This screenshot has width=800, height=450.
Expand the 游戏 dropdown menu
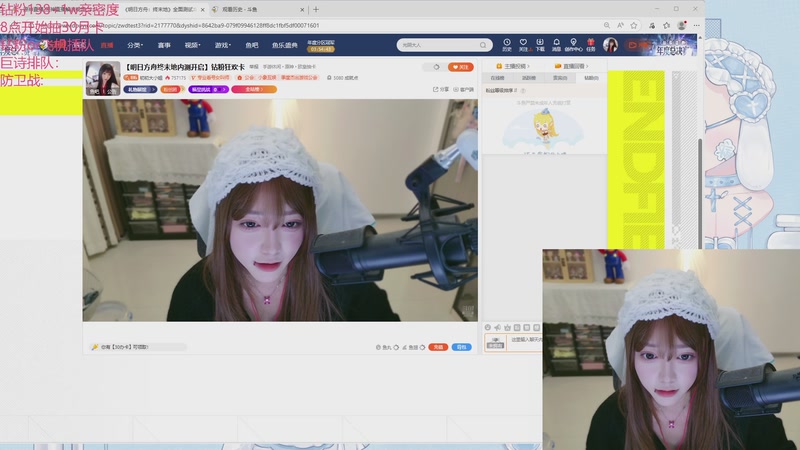pos(222,45)
